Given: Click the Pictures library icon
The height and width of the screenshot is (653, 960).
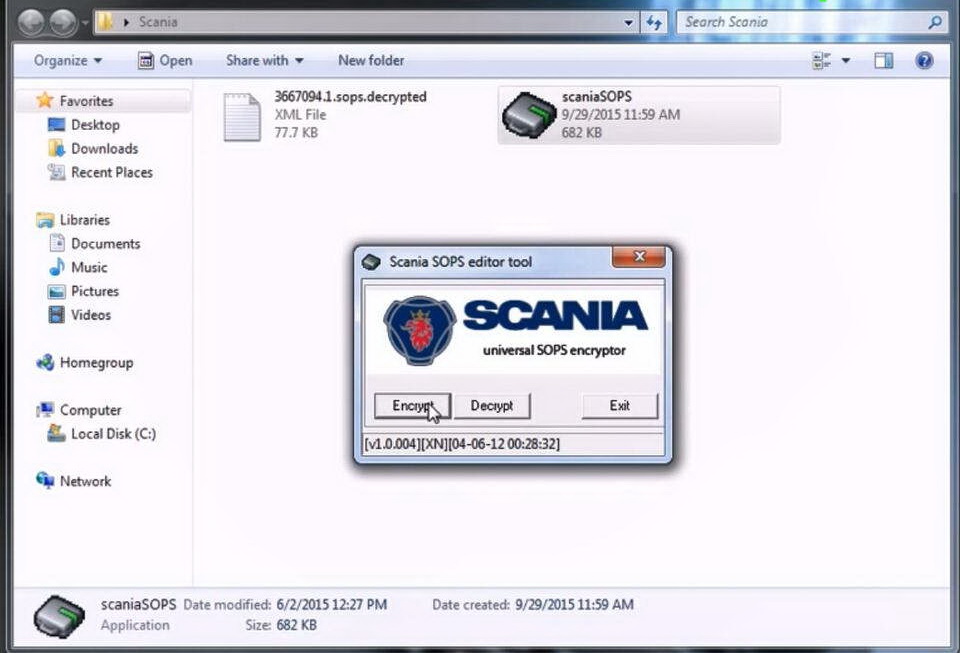Looking at the screenshot, I should point(56,291).
